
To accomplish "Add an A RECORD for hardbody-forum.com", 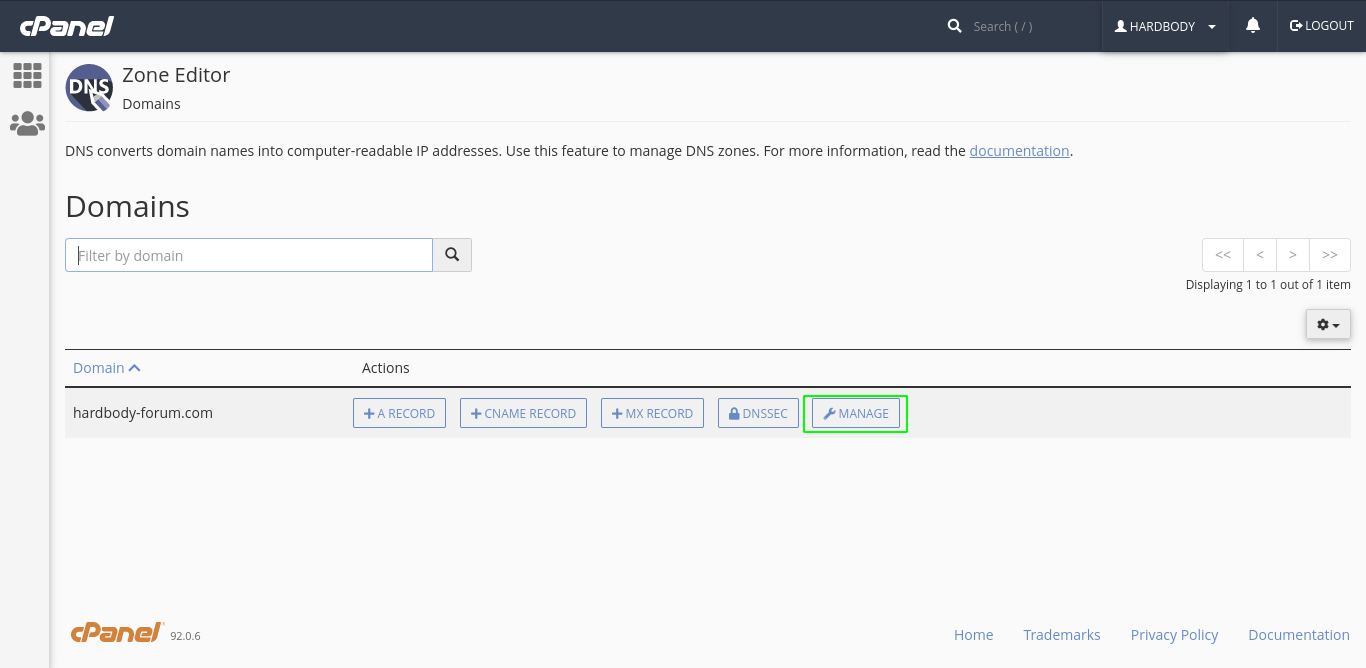I will 399,413.
